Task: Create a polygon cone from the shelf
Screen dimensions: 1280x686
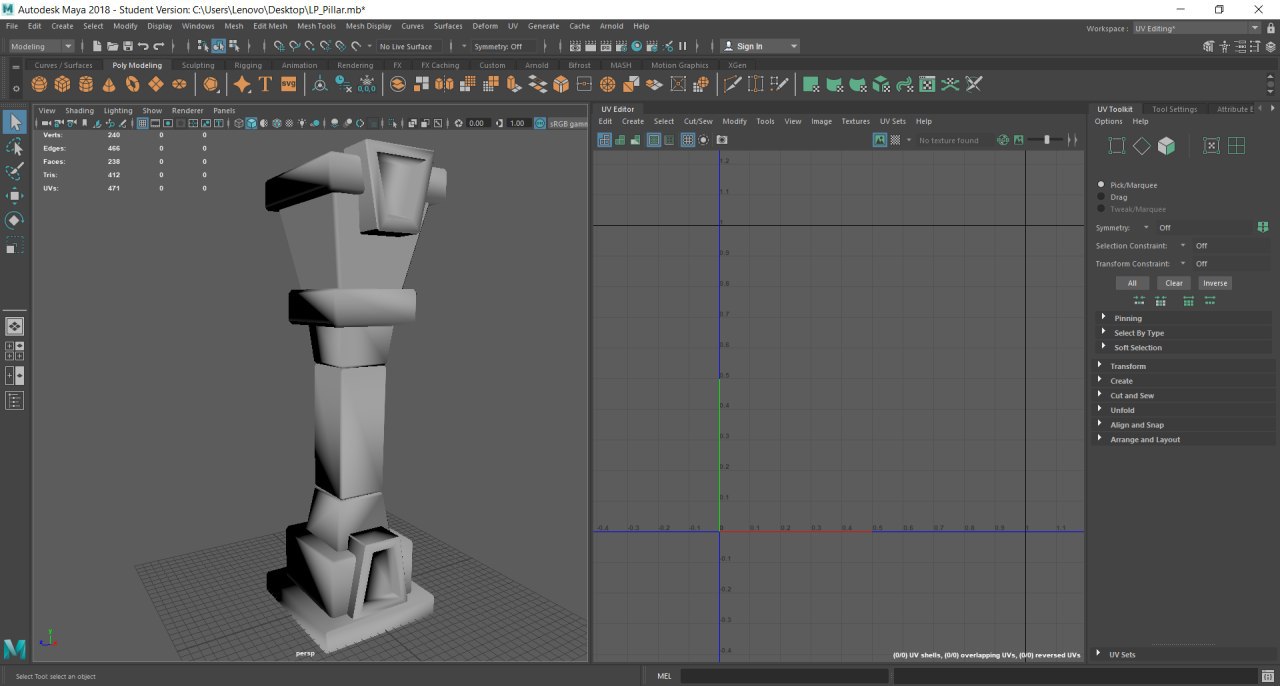Action: (x=109, y=84)
